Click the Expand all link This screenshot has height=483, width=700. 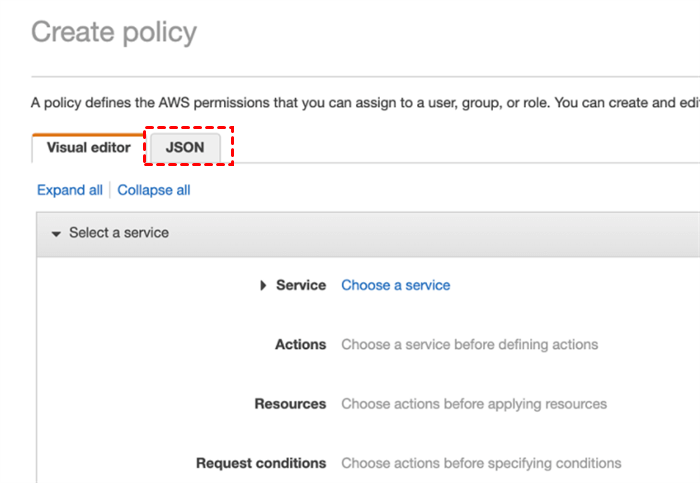tap(69, 190)
